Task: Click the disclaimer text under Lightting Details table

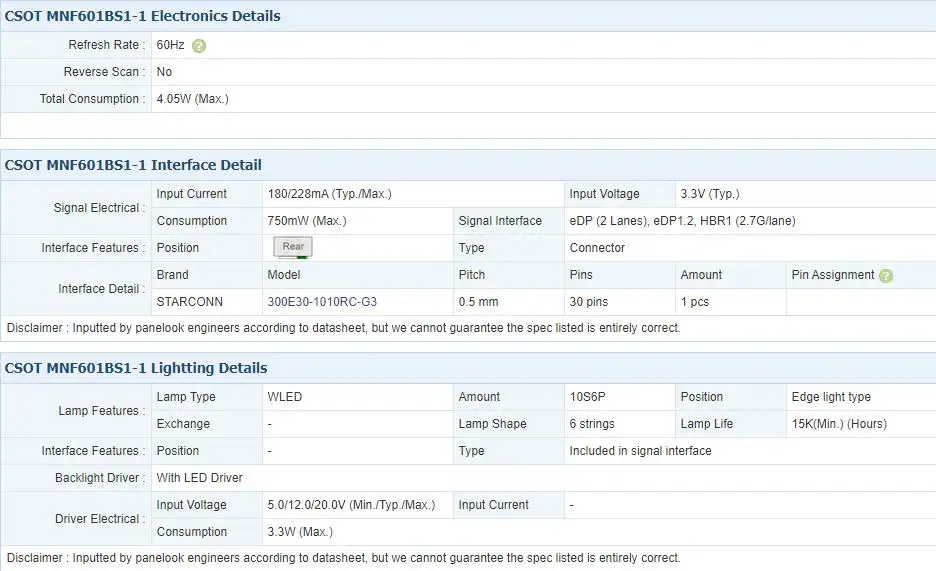Action: [343, 558]
